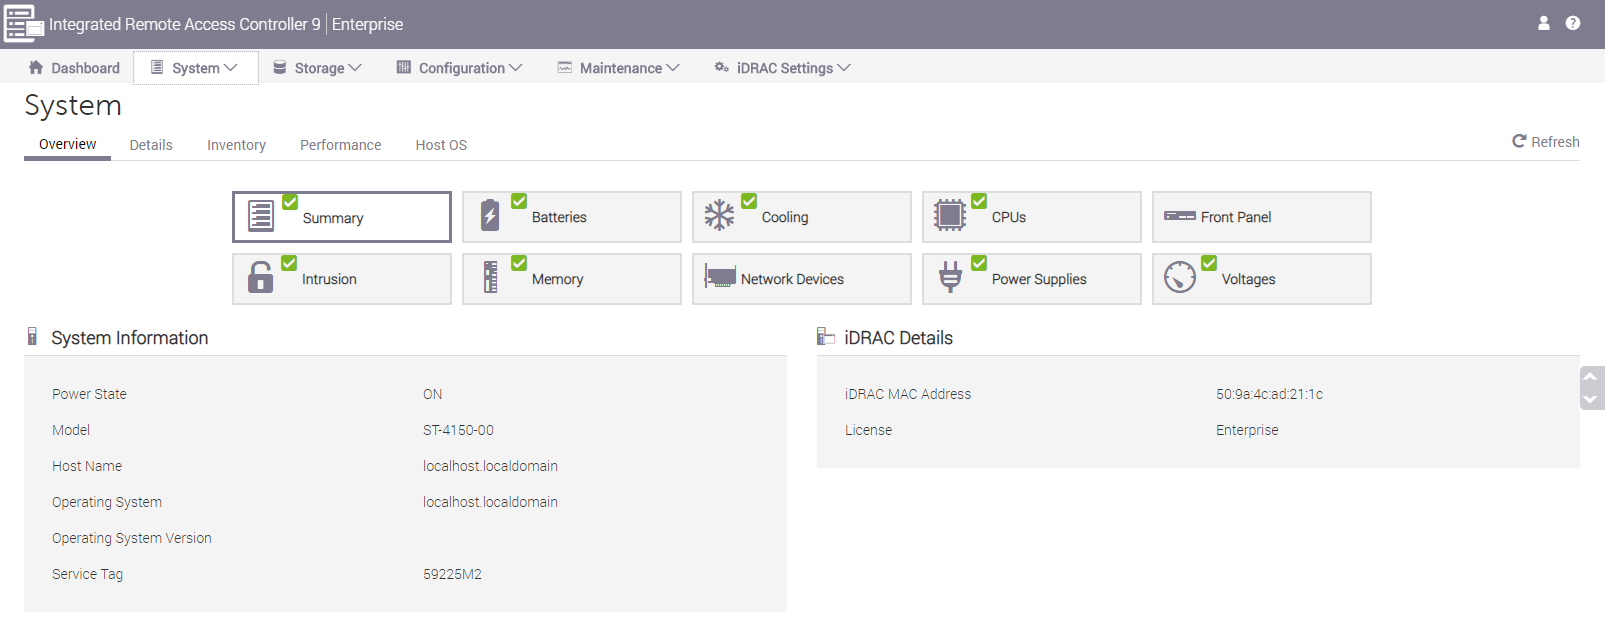Click the License value Enterprise

(1247, 430)
